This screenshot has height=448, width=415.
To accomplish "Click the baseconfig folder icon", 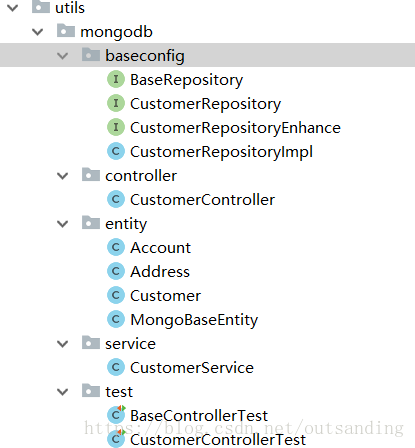I will (x=91, y=55).
